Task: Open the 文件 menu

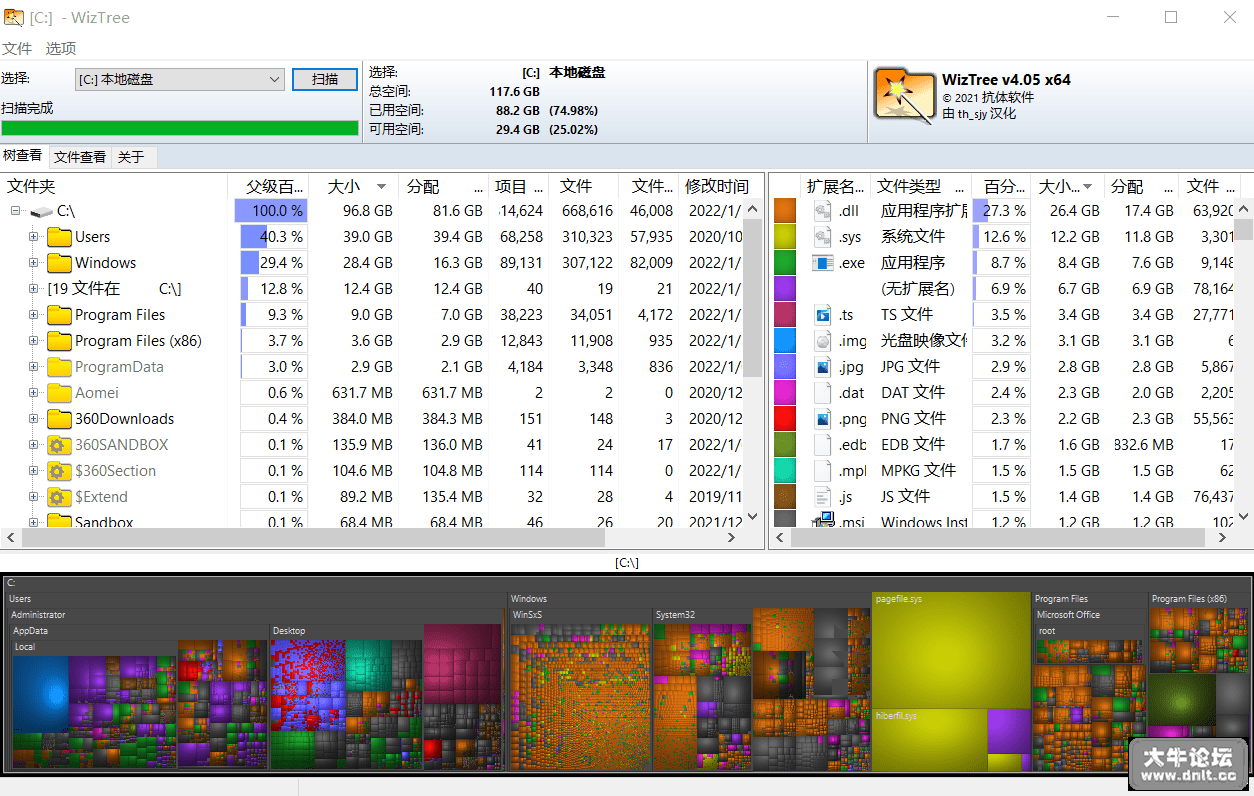Action: click(17, 48)
